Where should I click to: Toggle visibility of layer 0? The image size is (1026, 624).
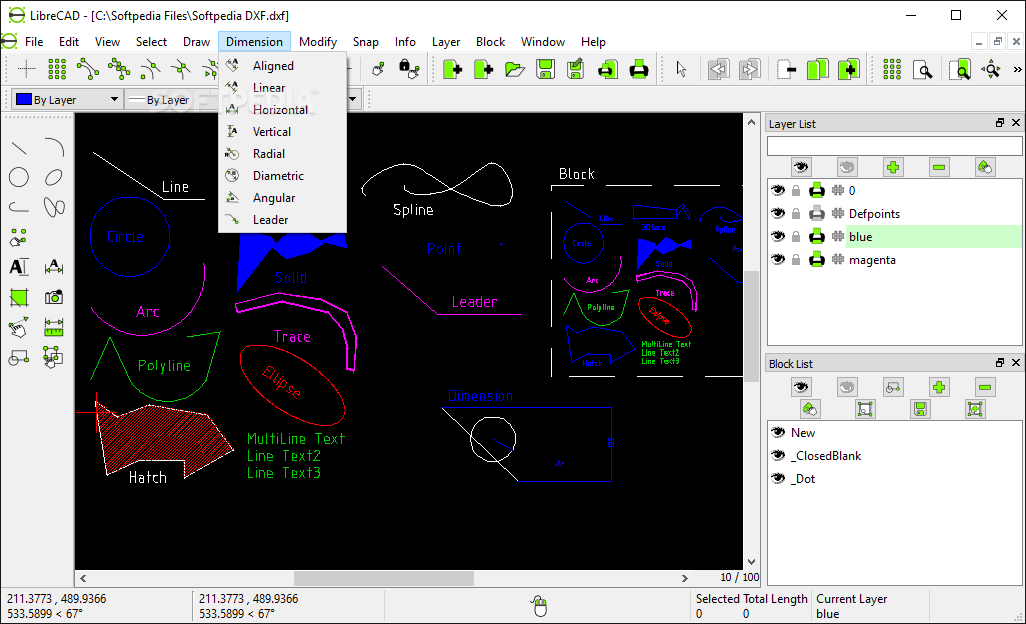778,190
